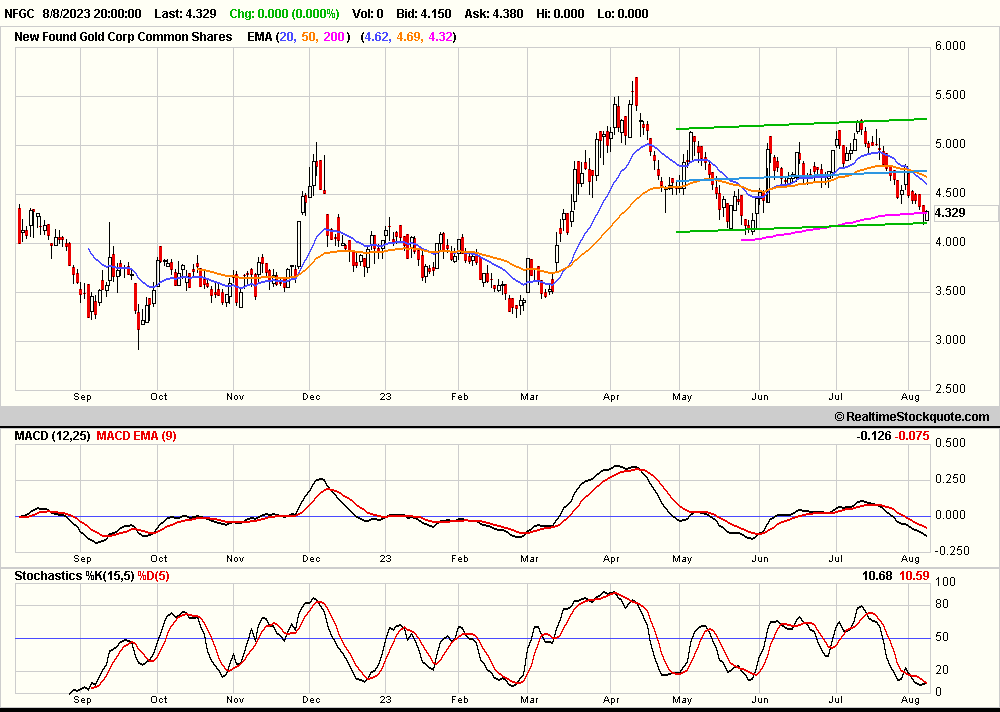Viewport: 1000px width, 712px height.
Task: Click the Sep label on stochastics panel axis
Action: [82, 700]
